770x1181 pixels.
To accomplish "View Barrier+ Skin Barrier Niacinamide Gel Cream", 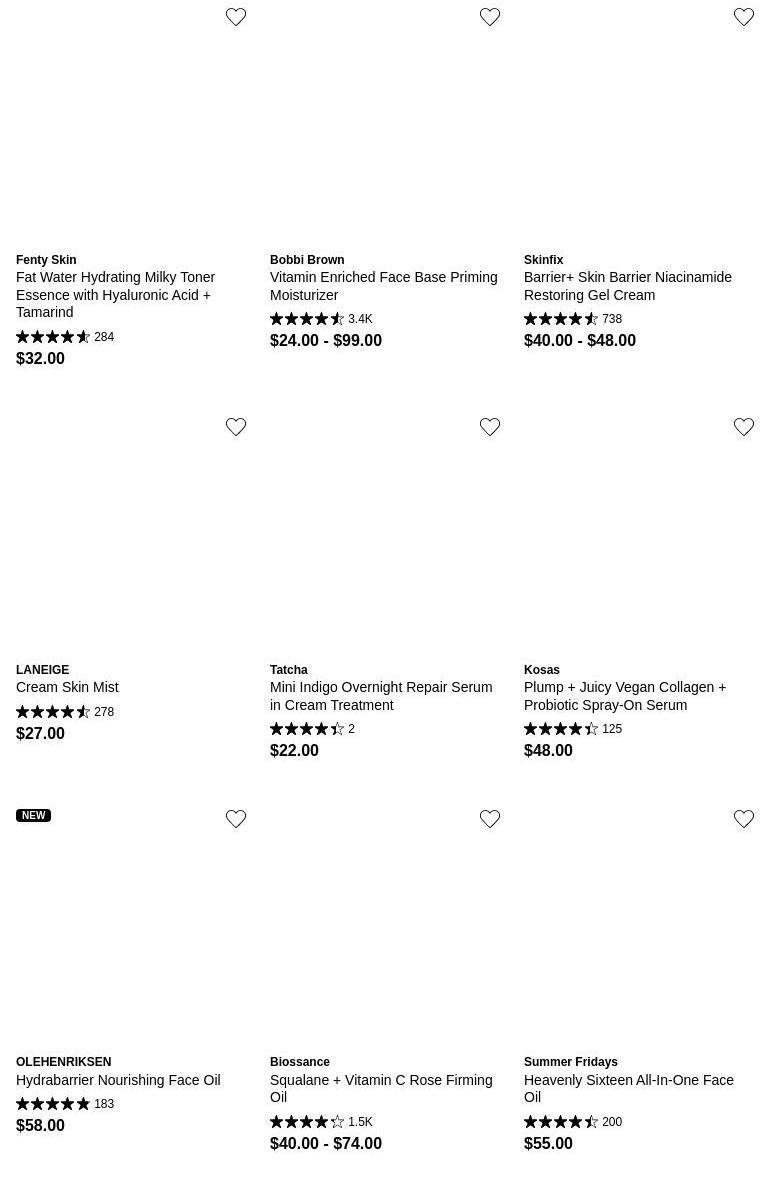I will (627, 286).
